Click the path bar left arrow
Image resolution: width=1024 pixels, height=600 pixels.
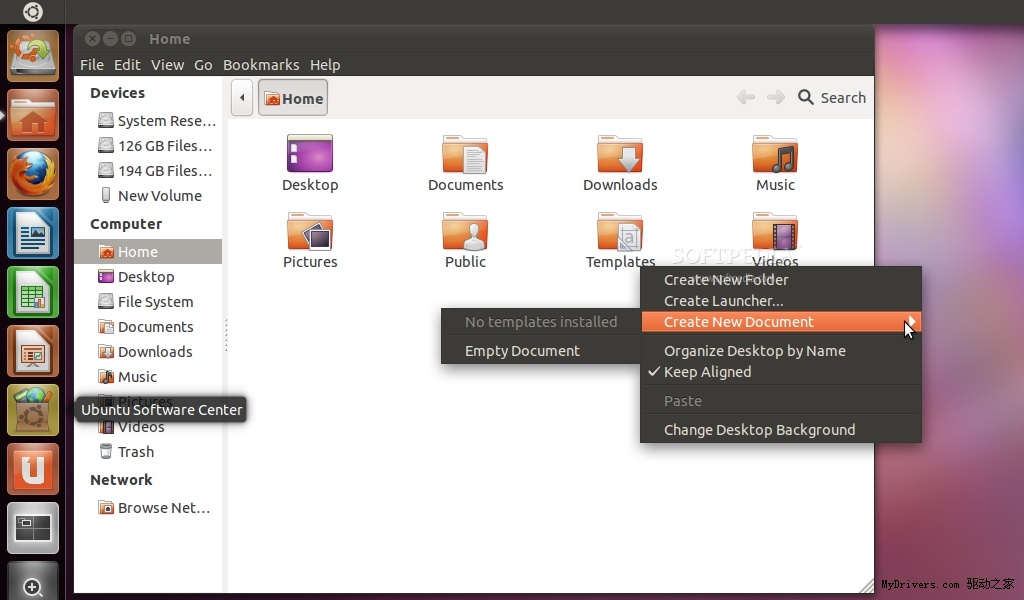pos(242,98)
